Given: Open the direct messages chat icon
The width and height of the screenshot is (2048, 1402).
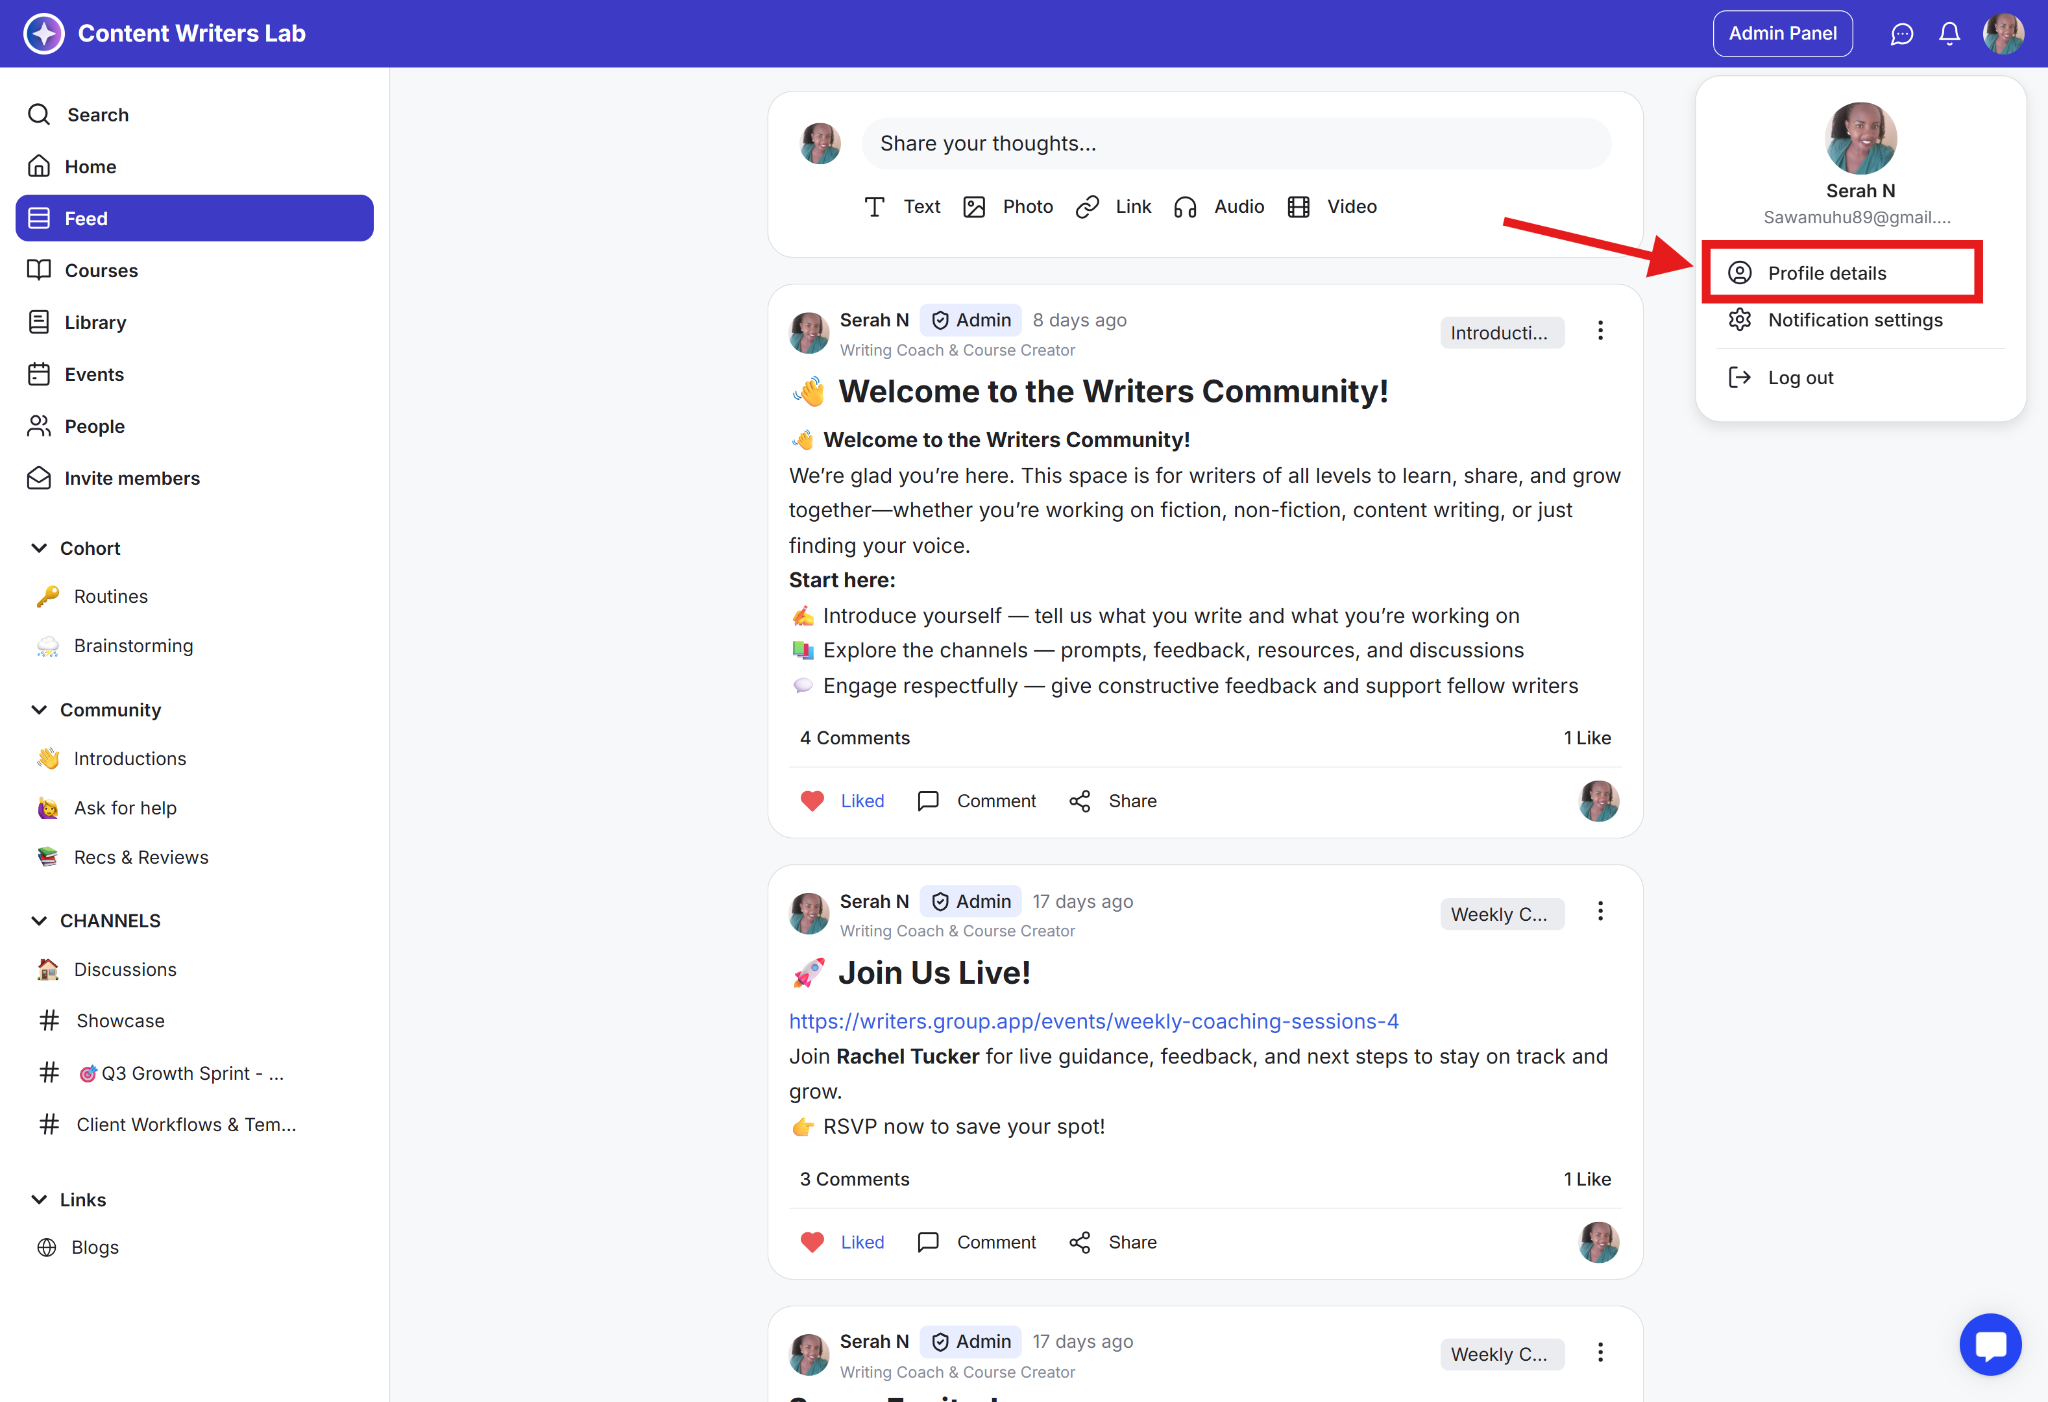Looking at the screenshot, I should coord(1901,34).
